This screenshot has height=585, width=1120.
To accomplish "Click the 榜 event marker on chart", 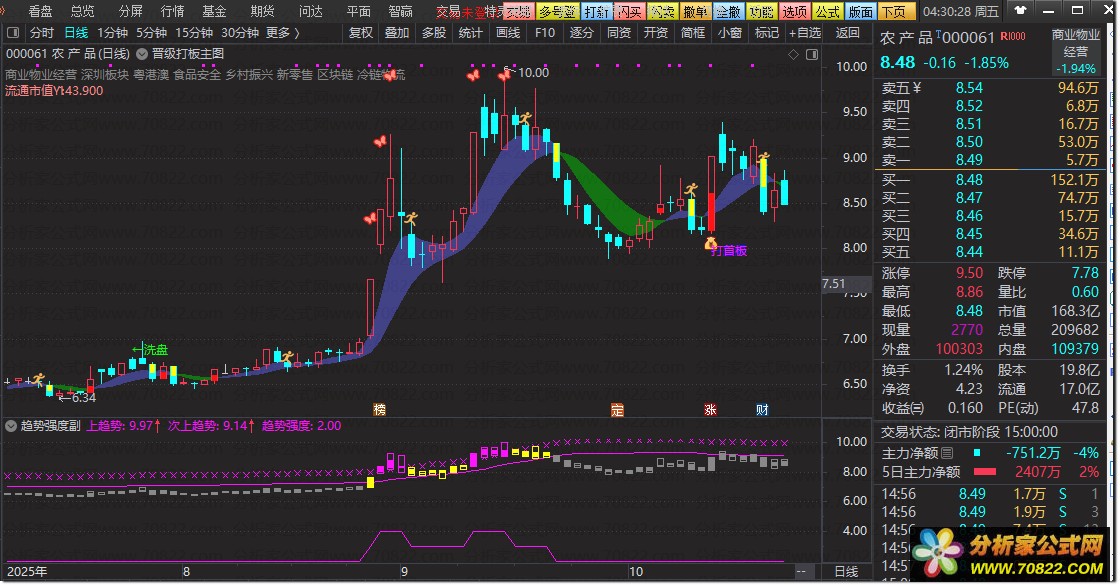I will tap(380, 409).
